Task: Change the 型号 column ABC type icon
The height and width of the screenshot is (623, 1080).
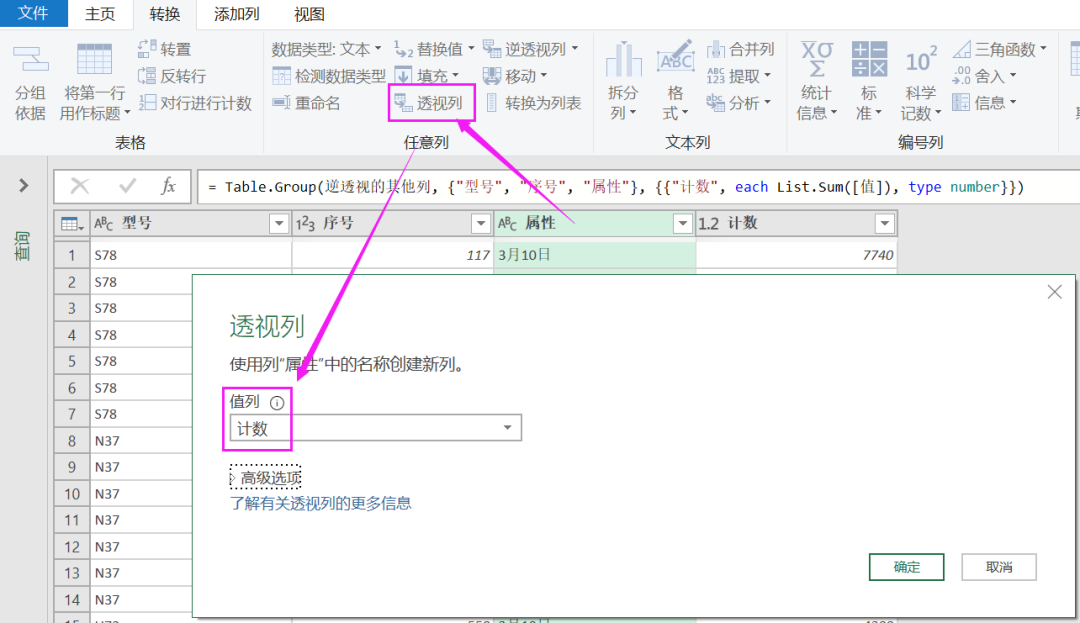Action: 103,224
